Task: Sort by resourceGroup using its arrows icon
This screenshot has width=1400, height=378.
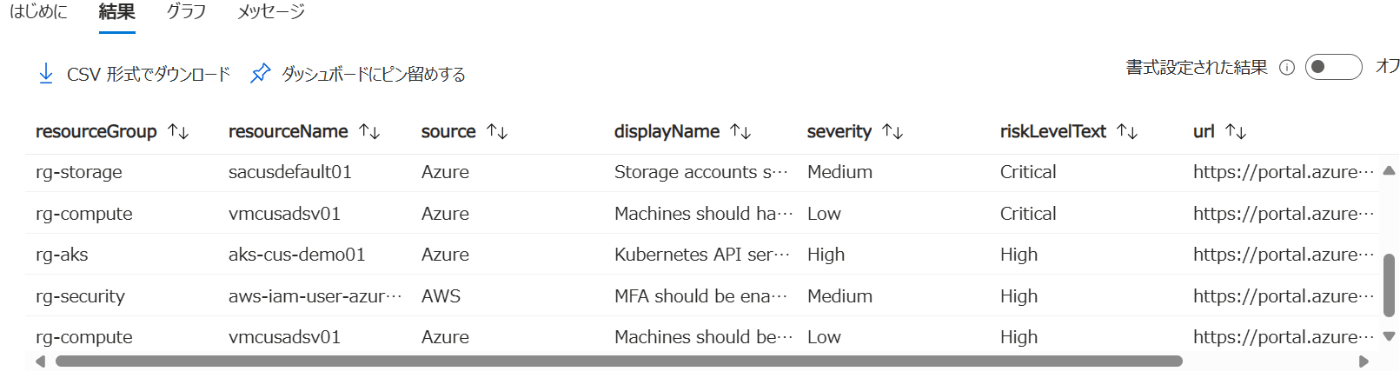Action: click(x=178, y=131)
